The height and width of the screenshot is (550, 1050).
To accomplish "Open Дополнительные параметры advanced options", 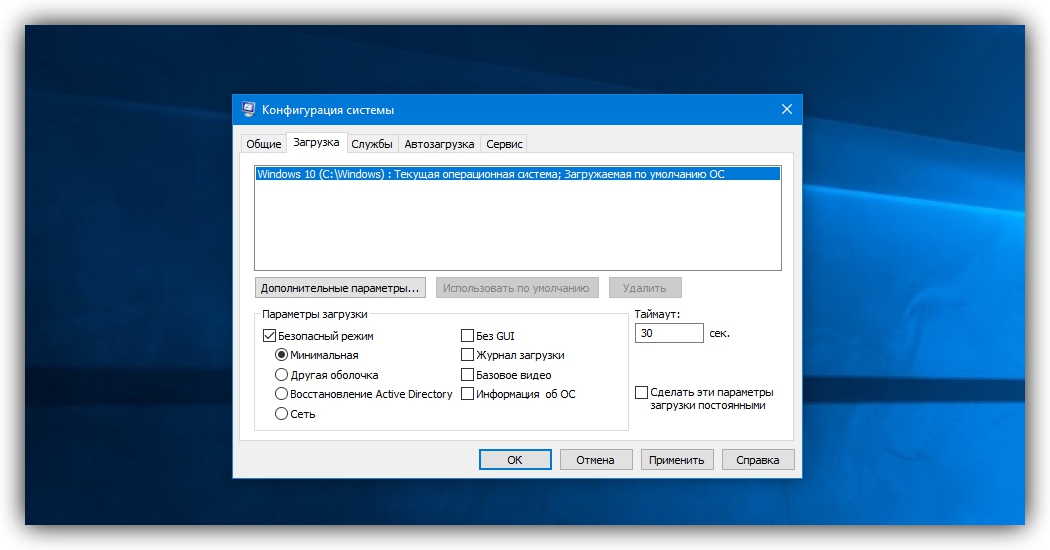I will click(x=340, y=288).
